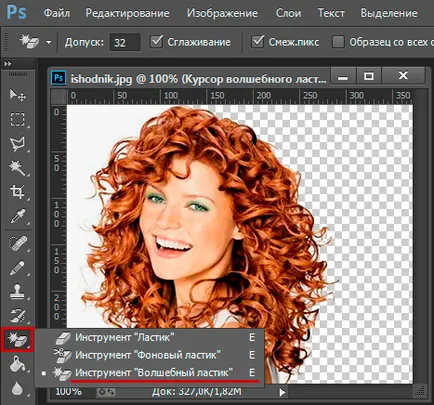Select the Clone Stamp tool
Image resolution: width=434 pixels, height=405 pixels.
[17, 291]
